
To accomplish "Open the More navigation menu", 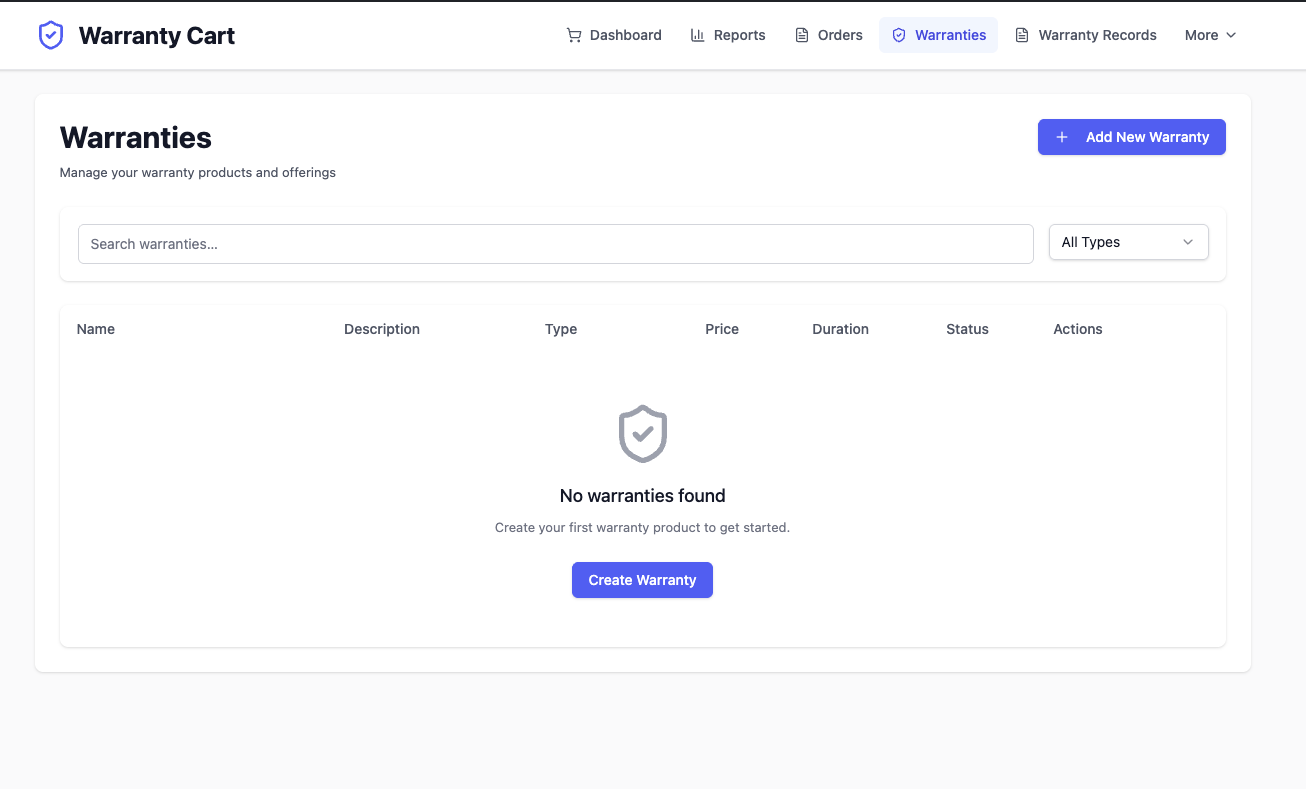I will tap(1210, 35).
